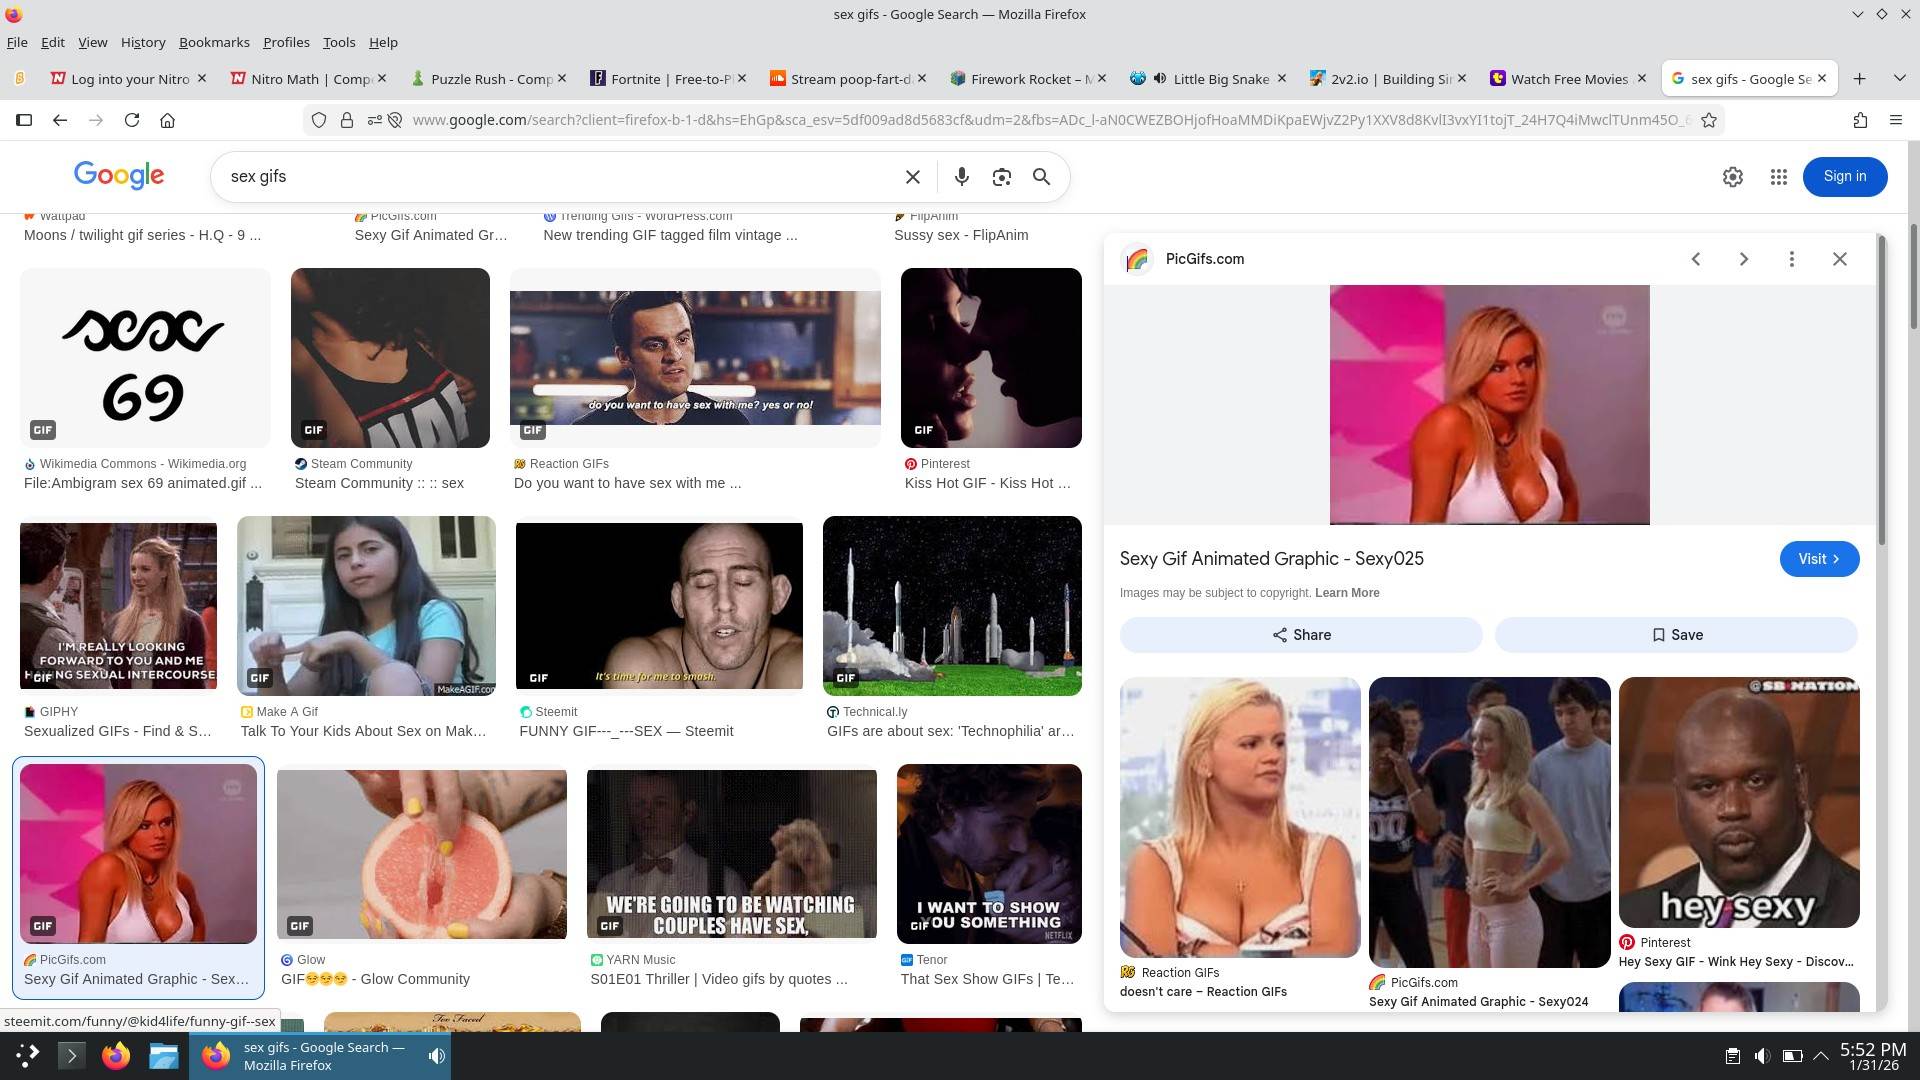Toggle system volume icon in tray

pyautogui.click(x=1762, y=1055)
